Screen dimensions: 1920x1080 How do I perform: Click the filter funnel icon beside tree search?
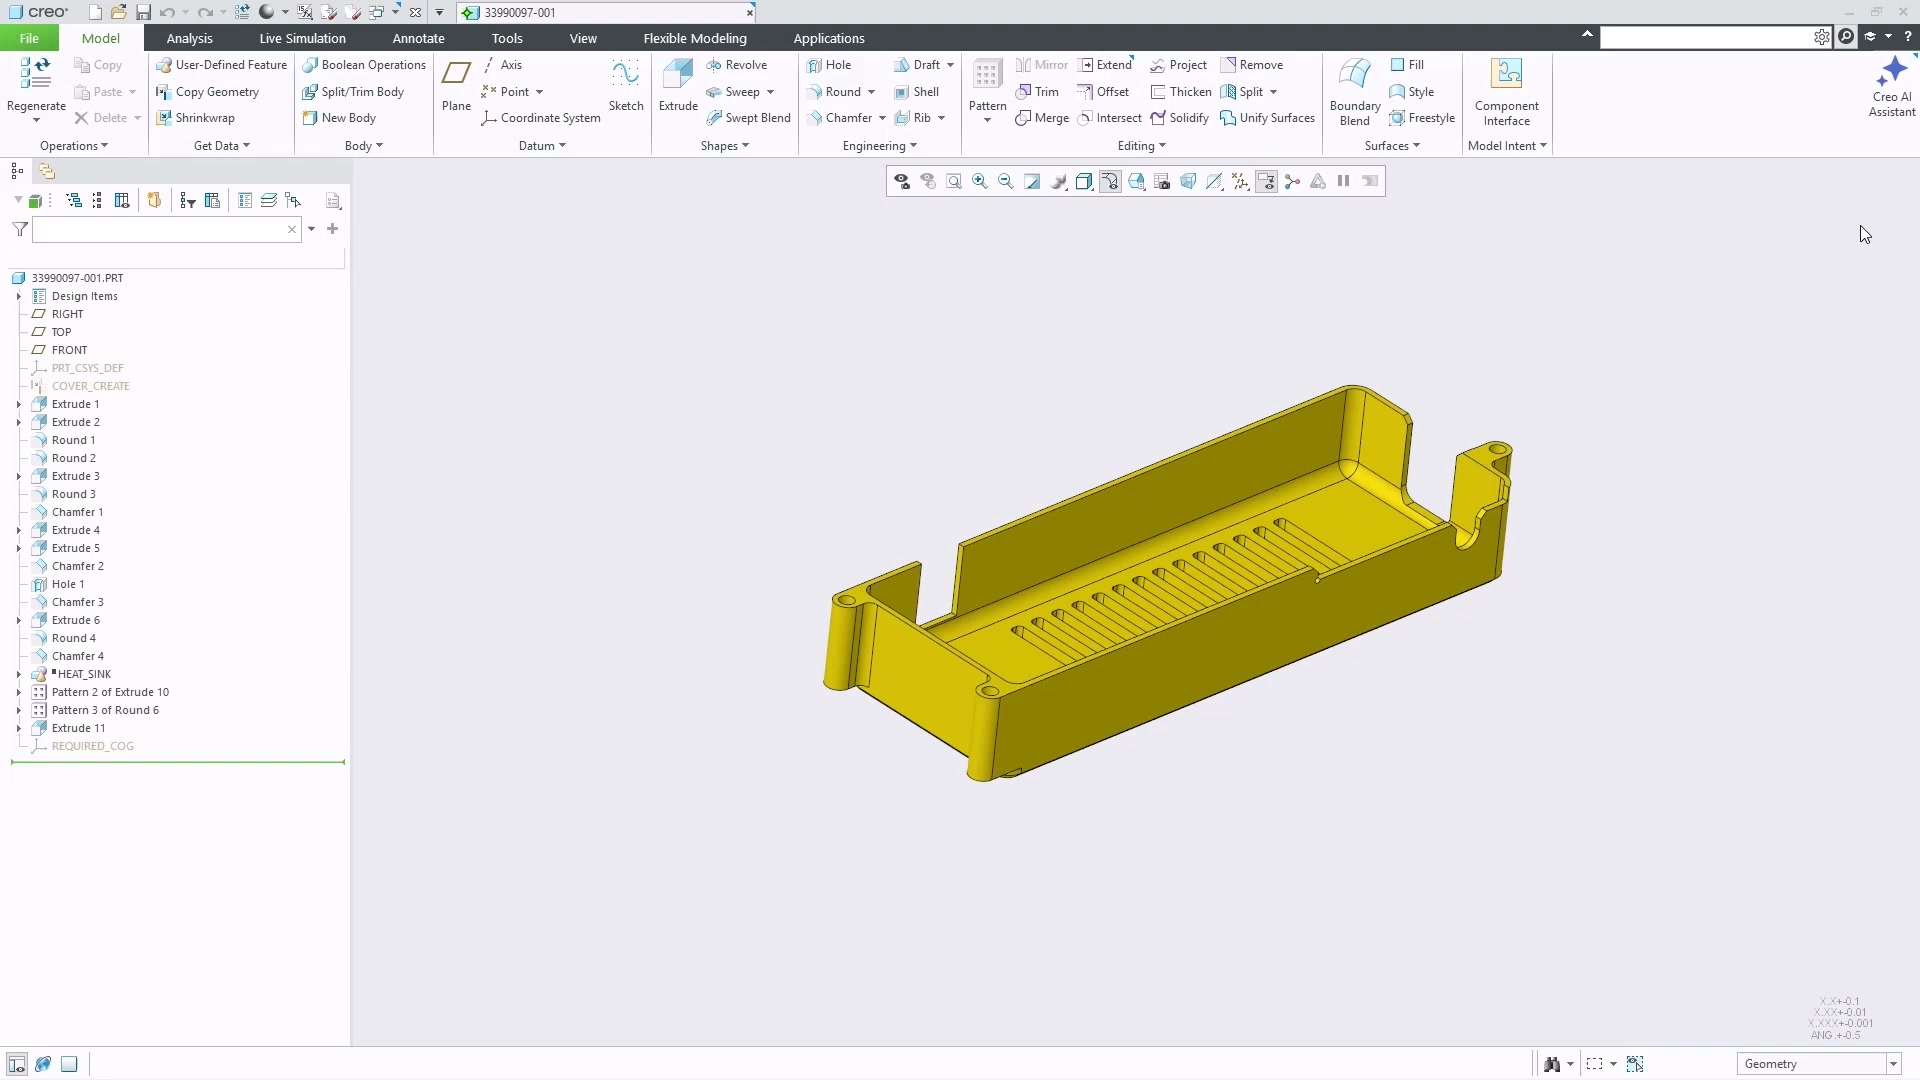click(20, 229)
